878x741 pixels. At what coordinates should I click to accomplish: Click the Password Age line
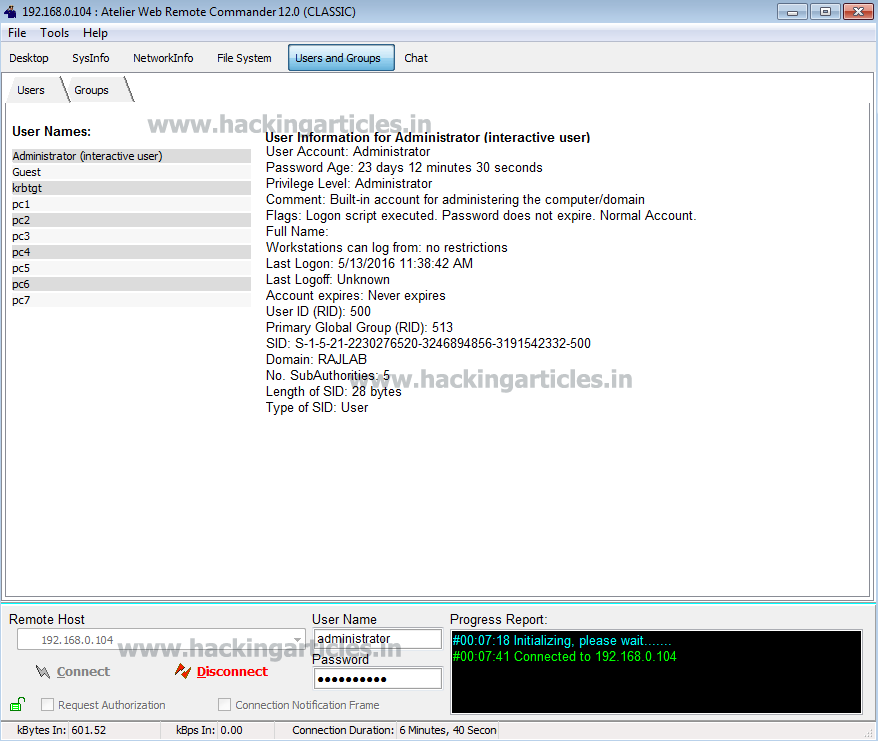coord(404,167)
